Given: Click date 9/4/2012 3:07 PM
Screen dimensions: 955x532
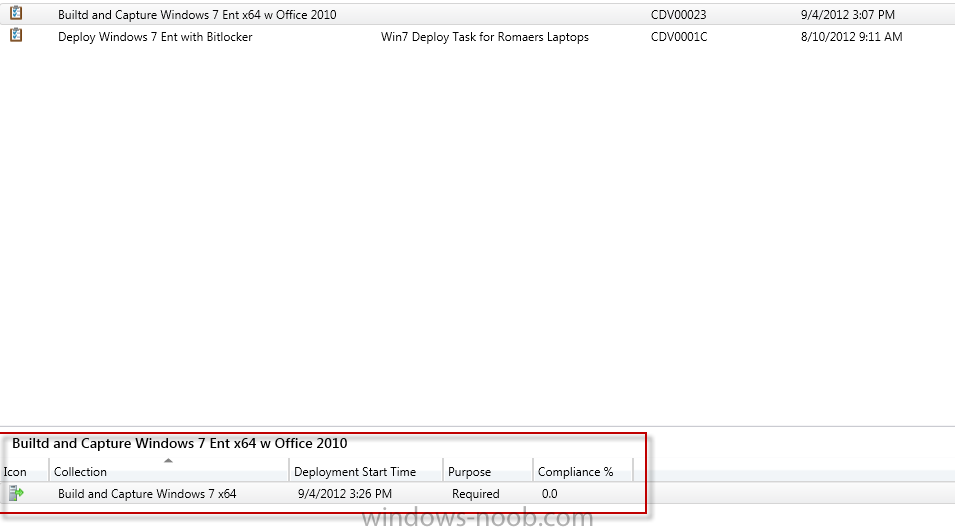Looking at the screenshot, I should point(848,15).
